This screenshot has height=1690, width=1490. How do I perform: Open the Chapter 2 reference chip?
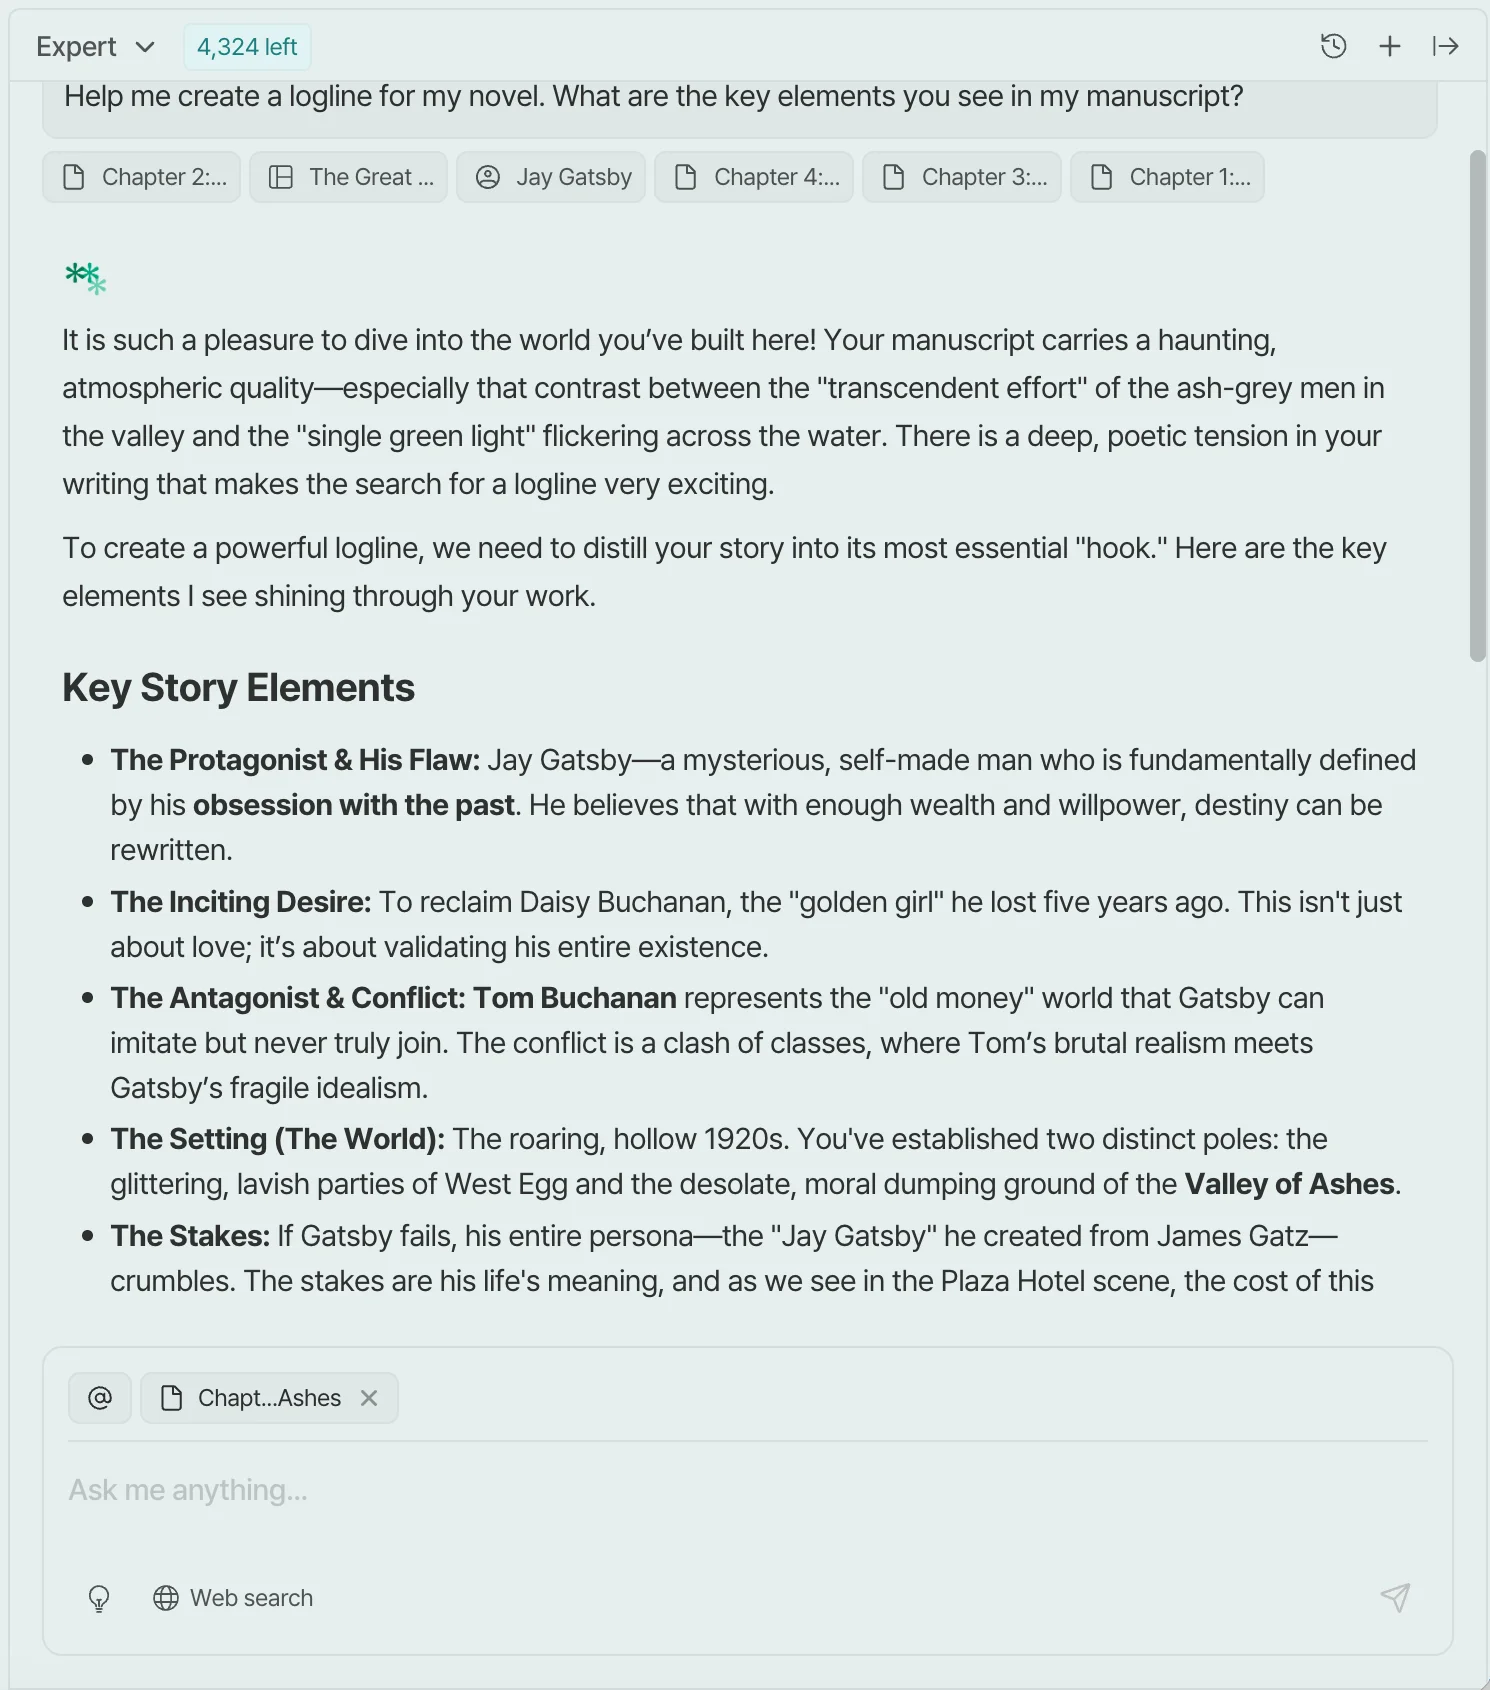click(142, 177)
